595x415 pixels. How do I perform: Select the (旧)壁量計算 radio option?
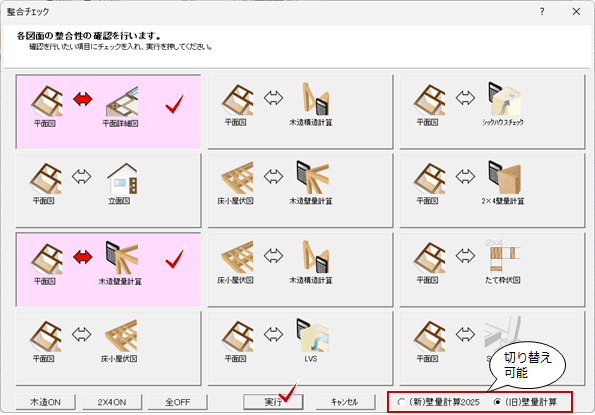(526, 402)
